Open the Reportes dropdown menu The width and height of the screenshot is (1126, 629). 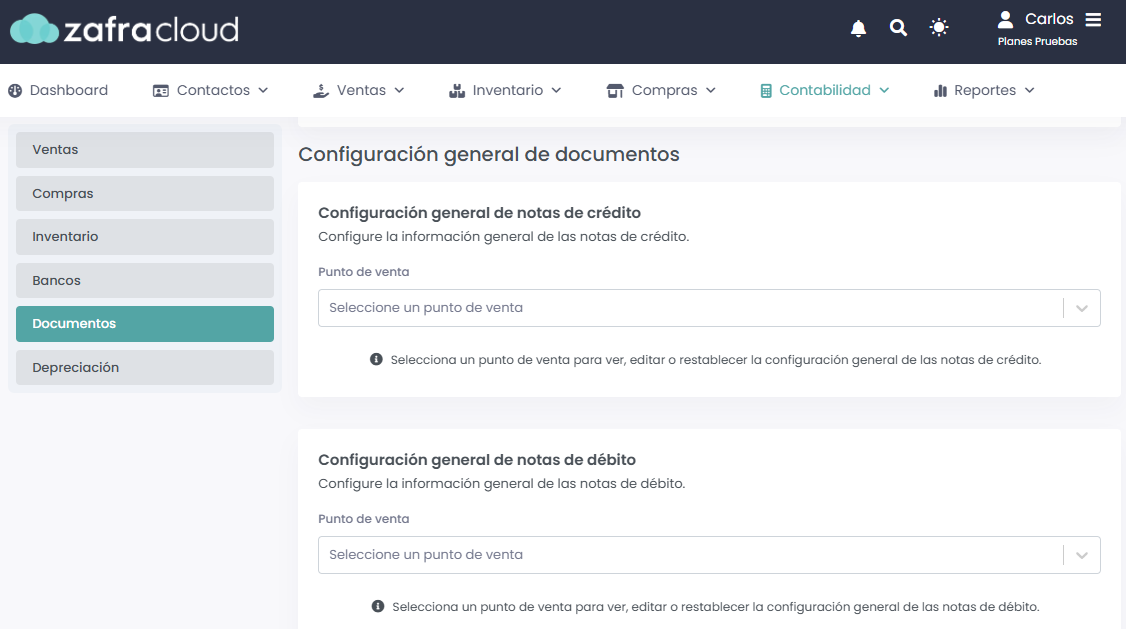(x=984, y=90)
